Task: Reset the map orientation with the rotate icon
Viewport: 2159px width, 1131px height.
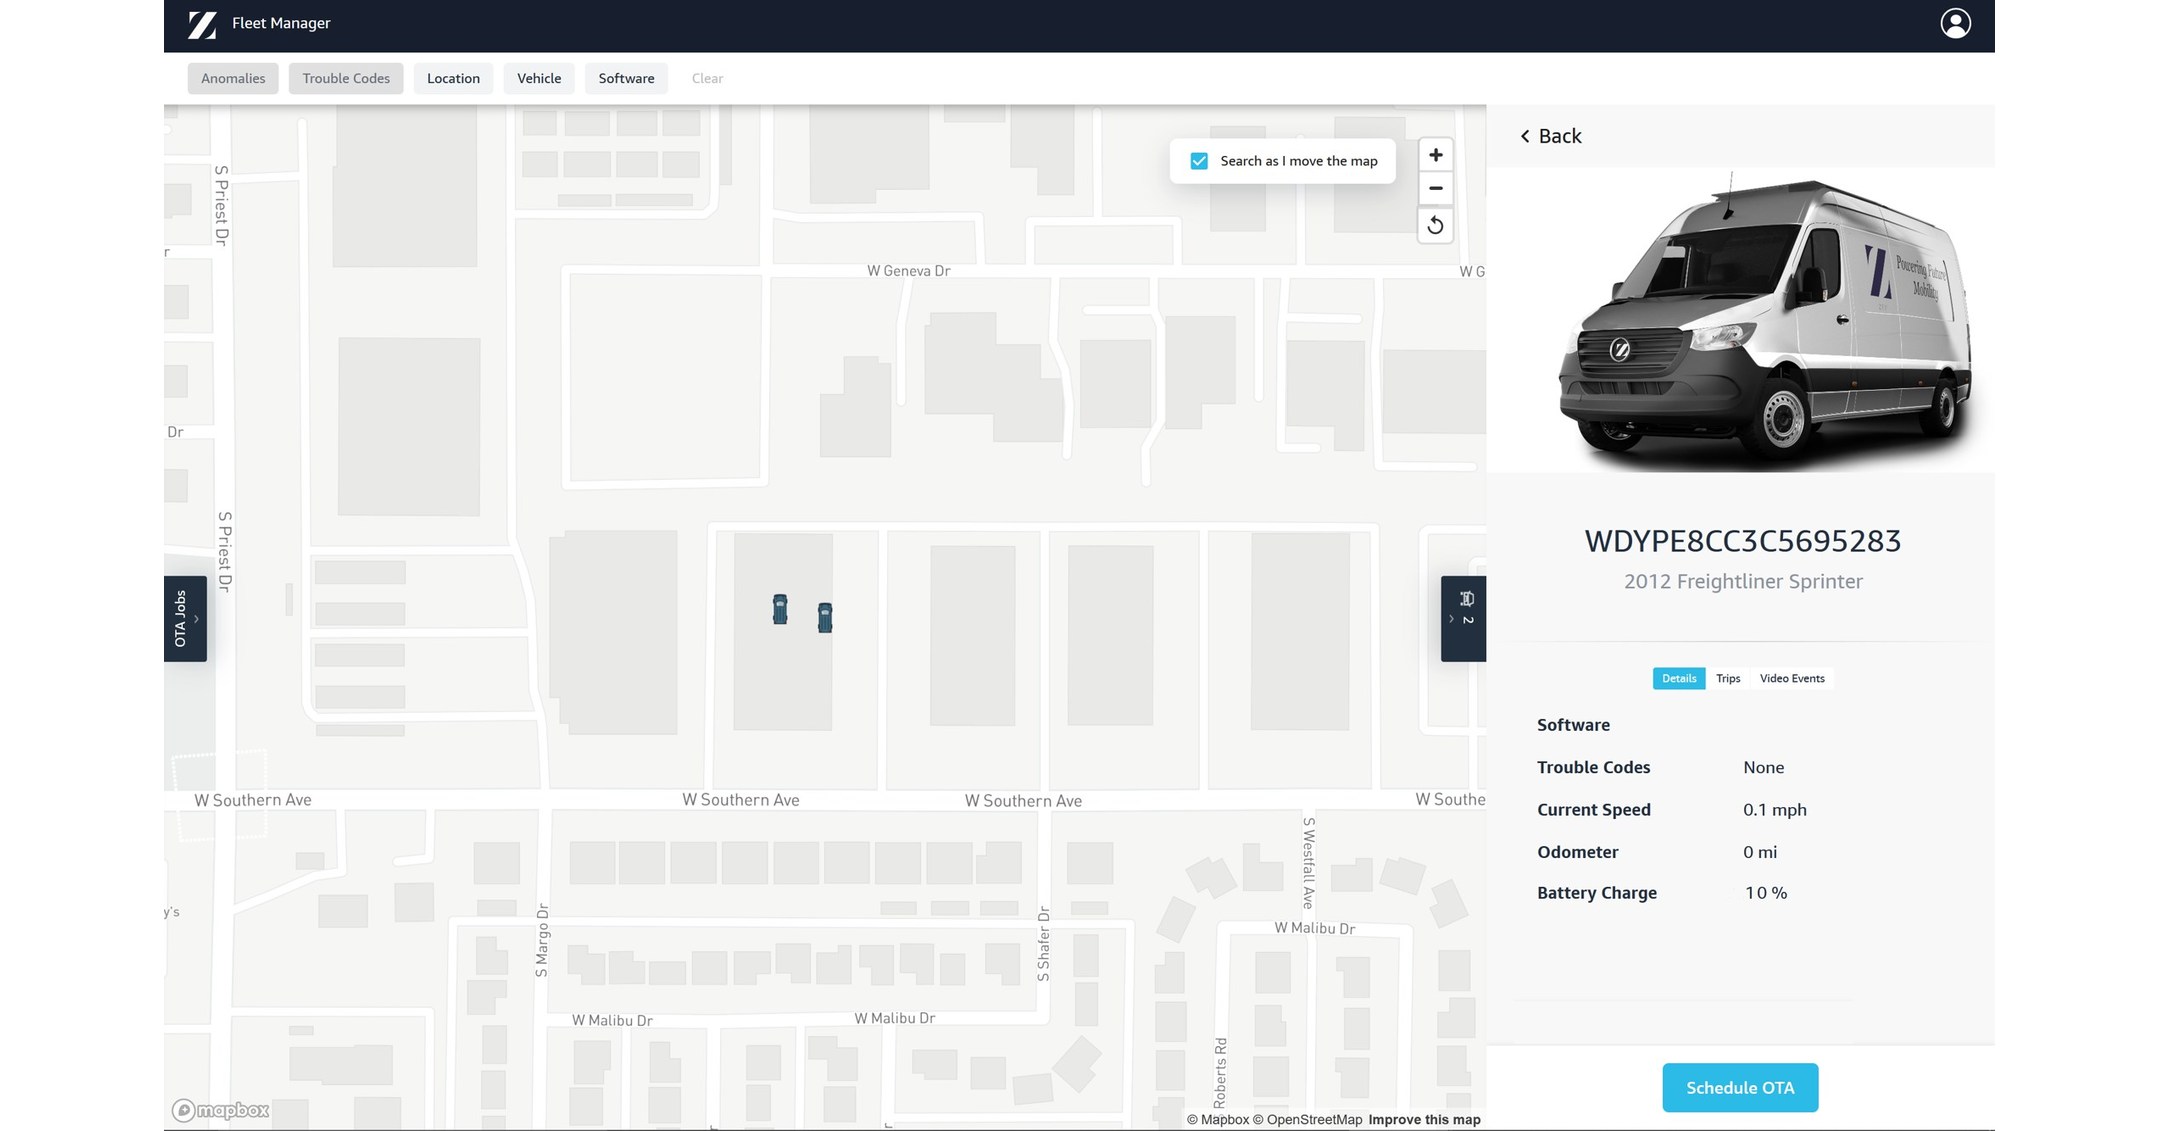Action: pyautogui.click(x=1435, y=225)
